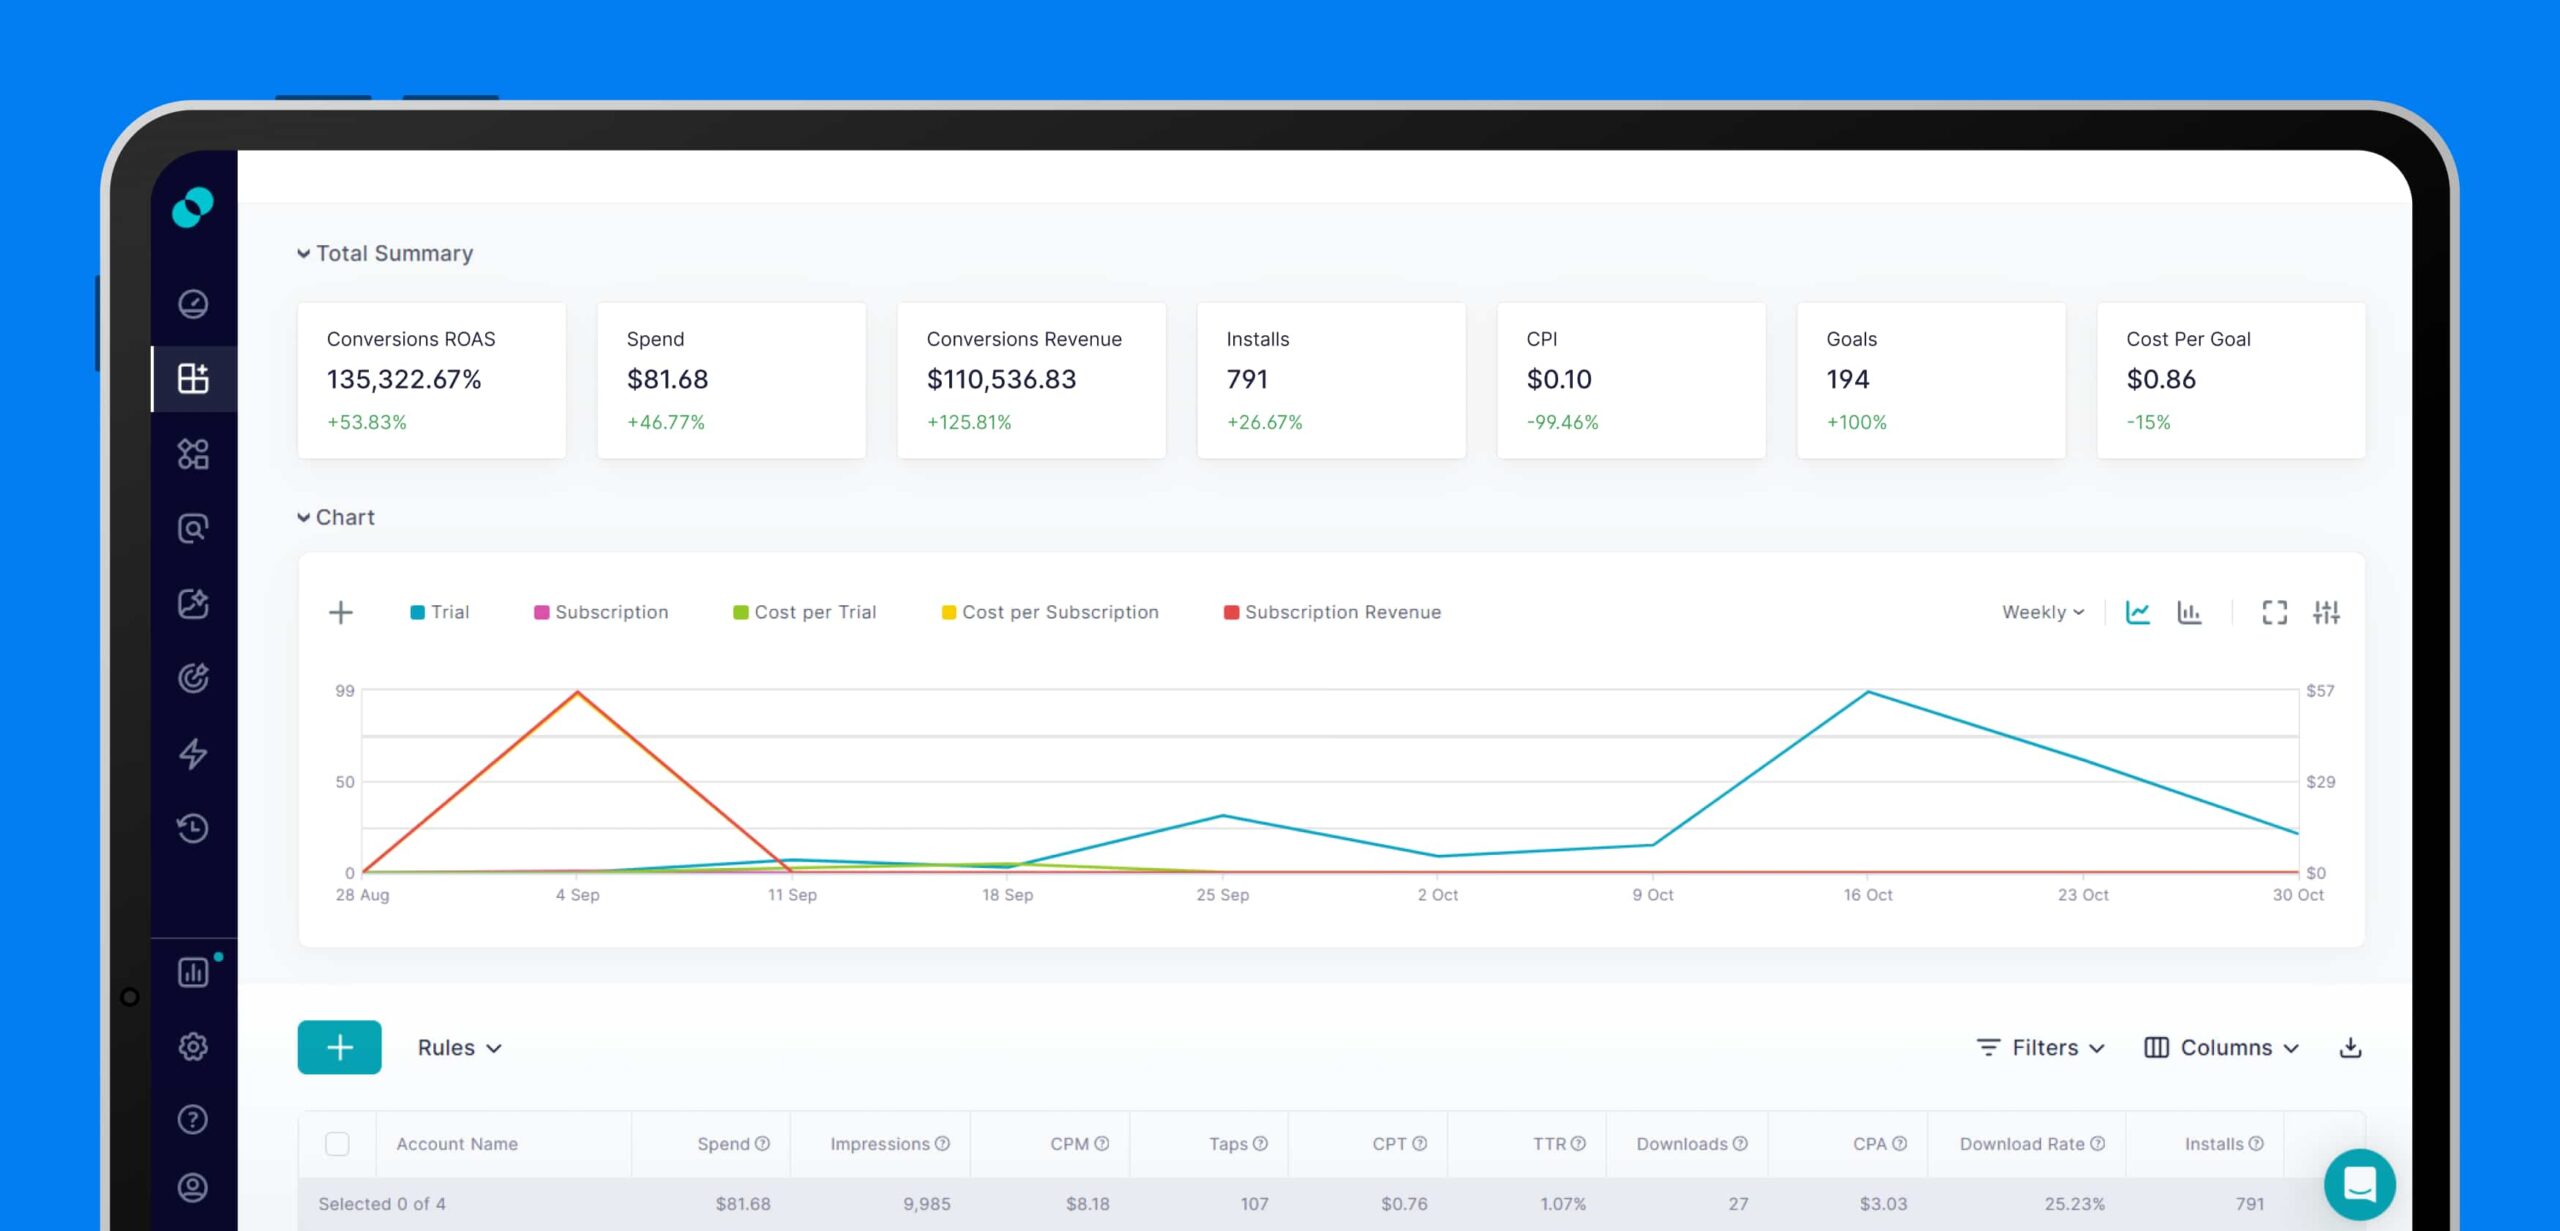
Task: Tick the select-all checkbox by Account Name
Action: [338, 1143]
